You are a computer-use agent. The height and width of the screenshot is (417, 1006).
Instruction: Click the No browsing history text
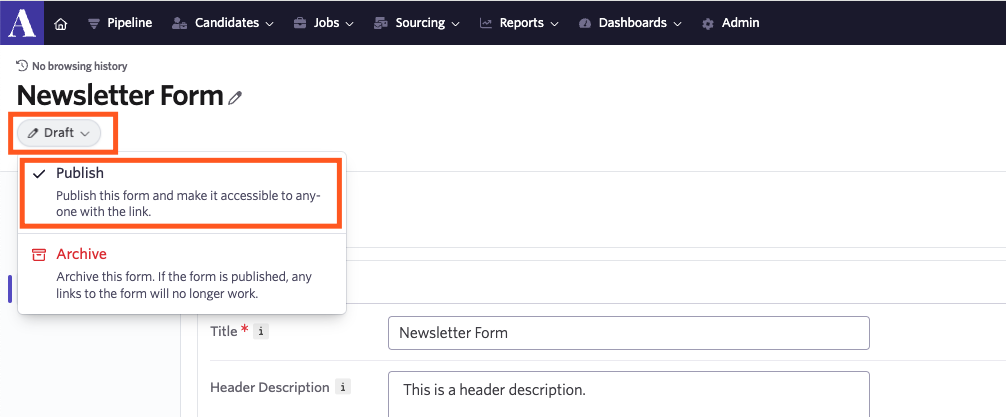[80, 66]
